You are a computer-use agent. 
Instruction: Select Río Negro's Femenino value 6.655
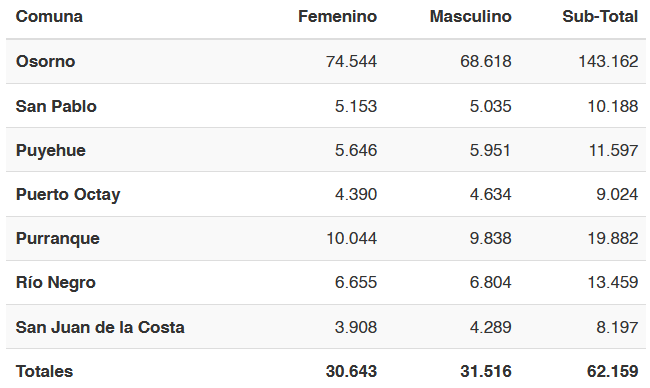click(x=356, y=283)
